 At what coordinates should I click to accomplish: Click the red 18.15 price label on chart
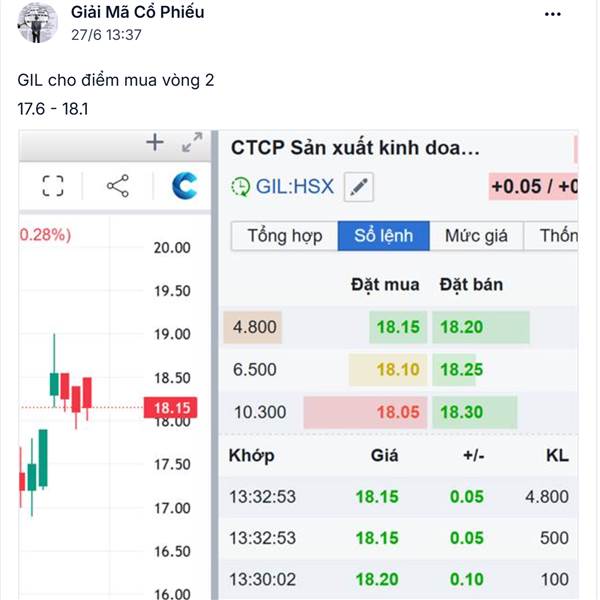pyautogui.click(x=171, y=408)
